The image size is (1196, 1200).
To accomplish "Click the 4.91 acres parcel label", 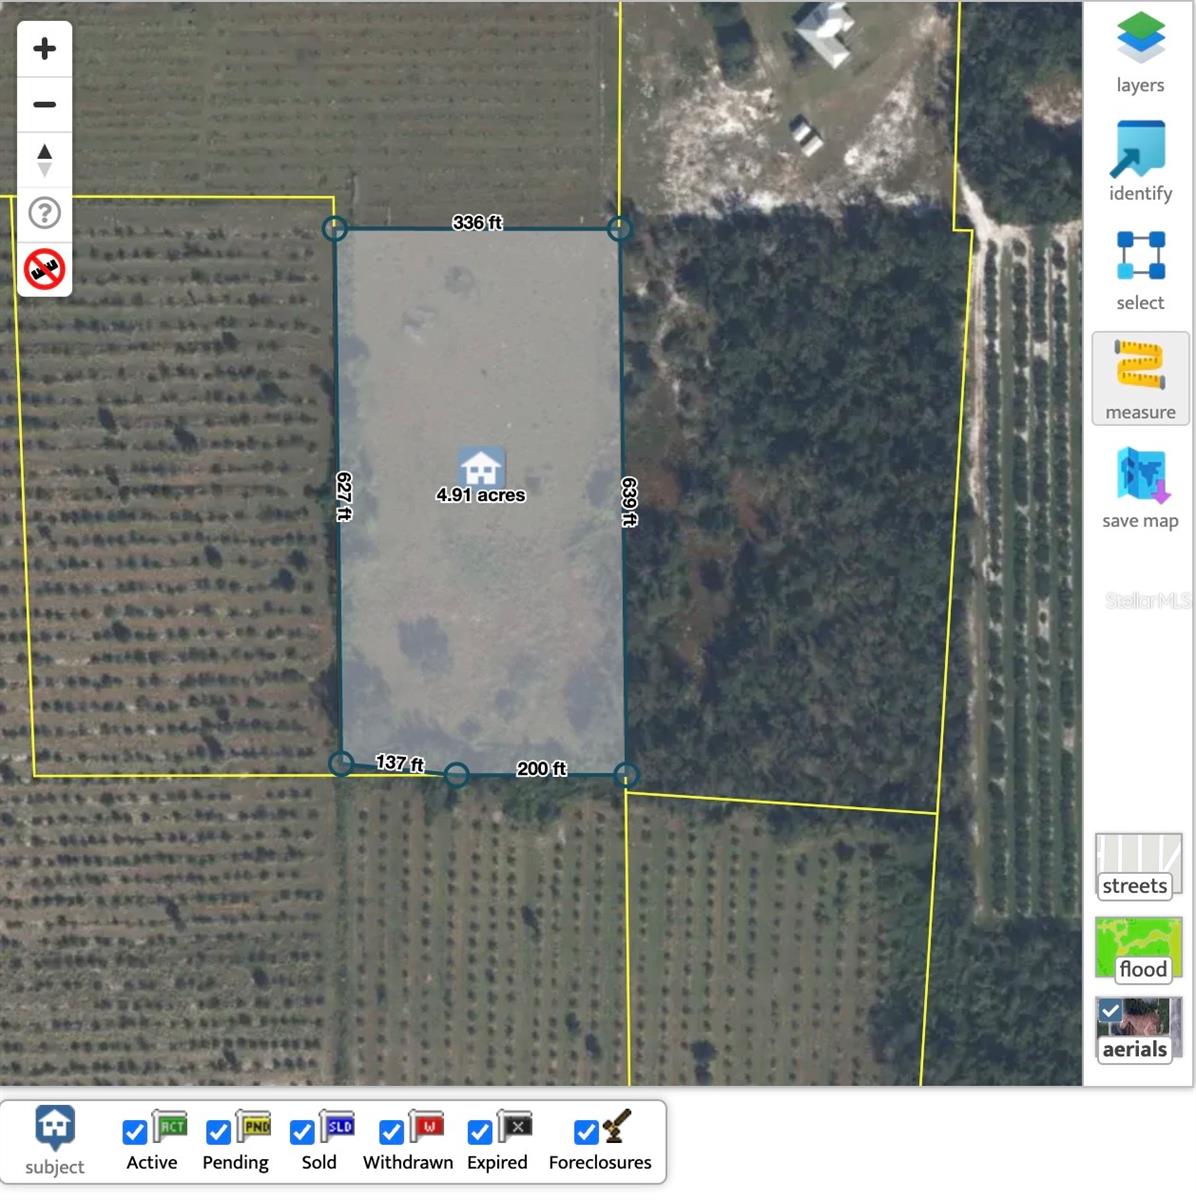I will click(x=481, y=495).
